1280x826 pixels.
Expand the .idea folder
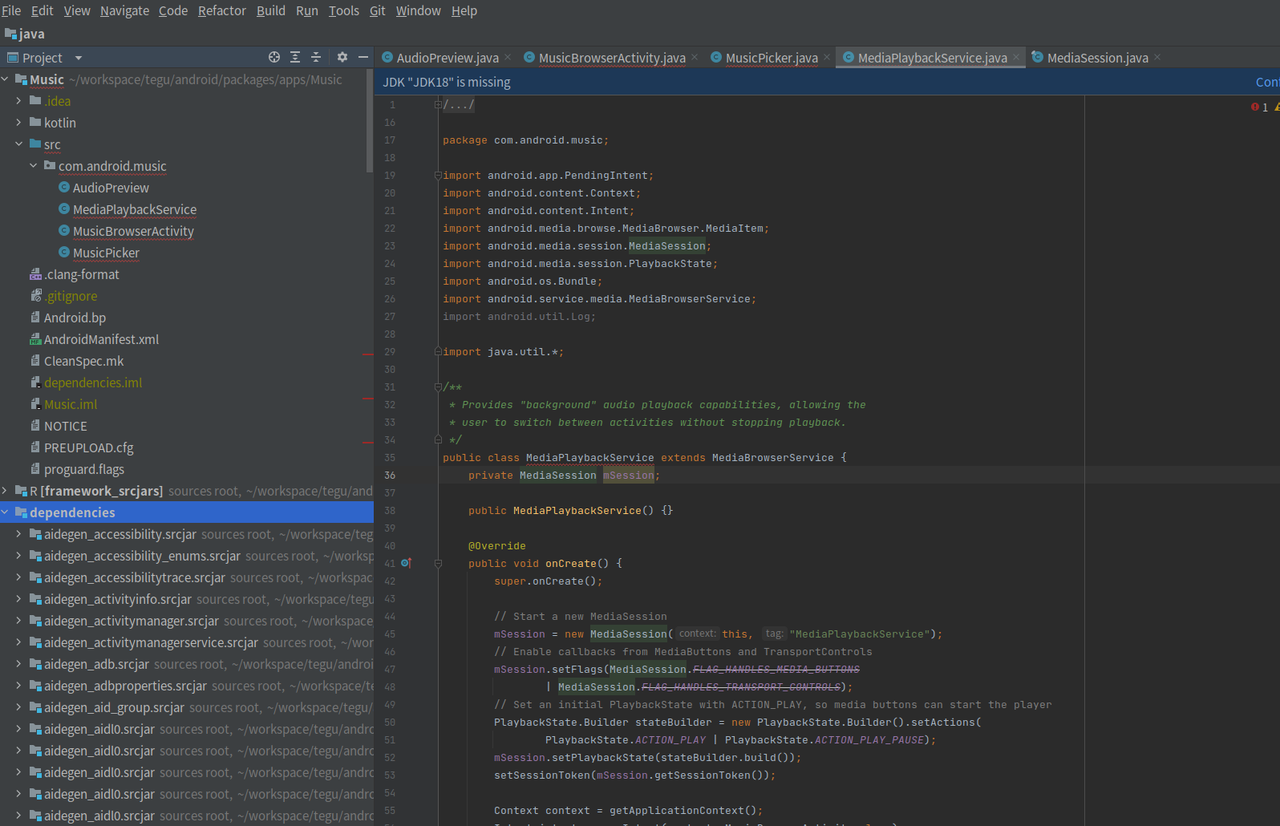coord(19,101)
